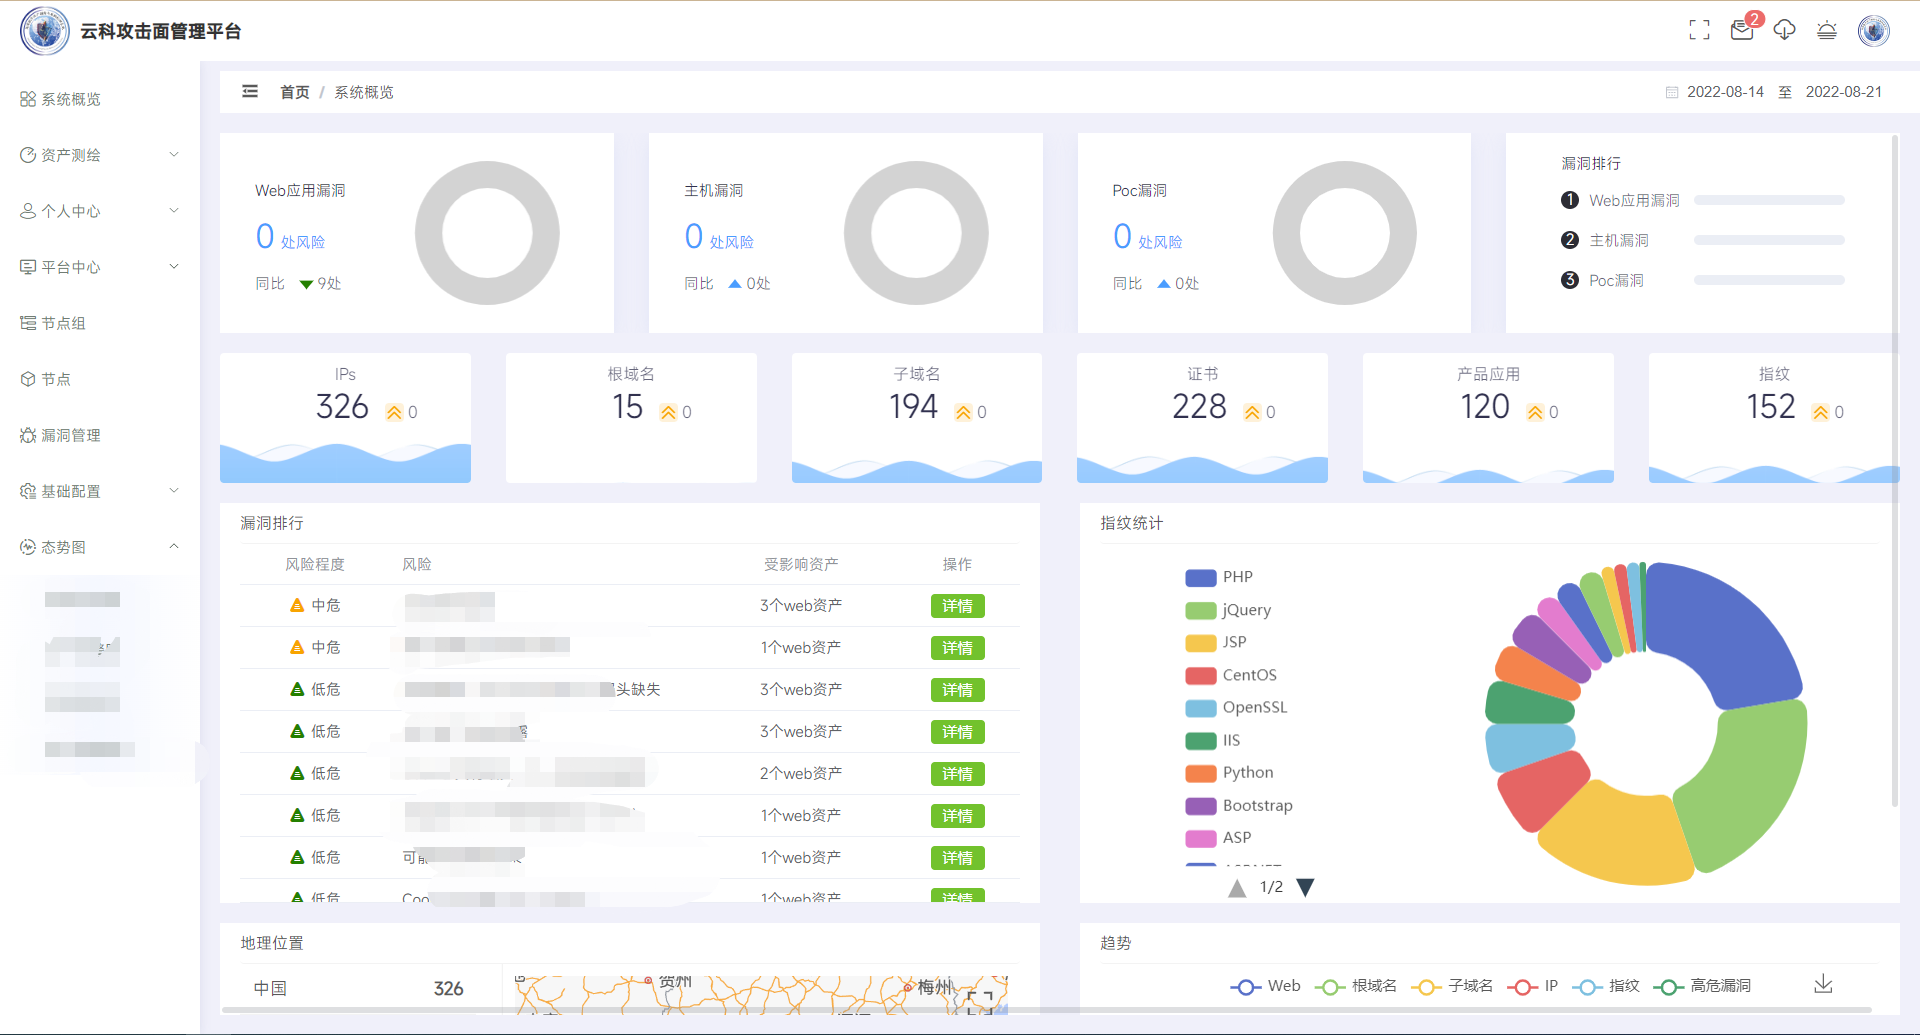The width and height of the screenshot is (1920, 1035).
Task: Click the cloud download icon in header
Action: point(1785,30)
